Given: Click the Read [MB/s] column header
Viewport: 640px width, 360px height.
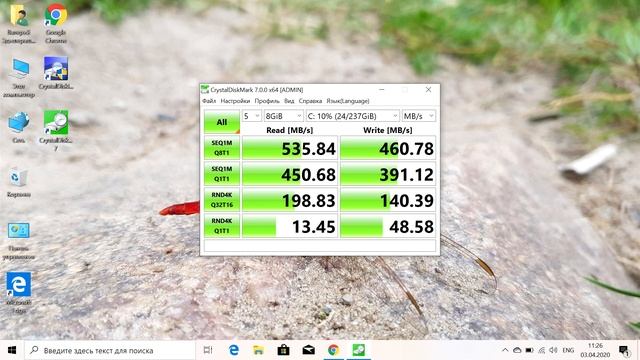Looking at the screenshot, I should [x=289, y=130].
